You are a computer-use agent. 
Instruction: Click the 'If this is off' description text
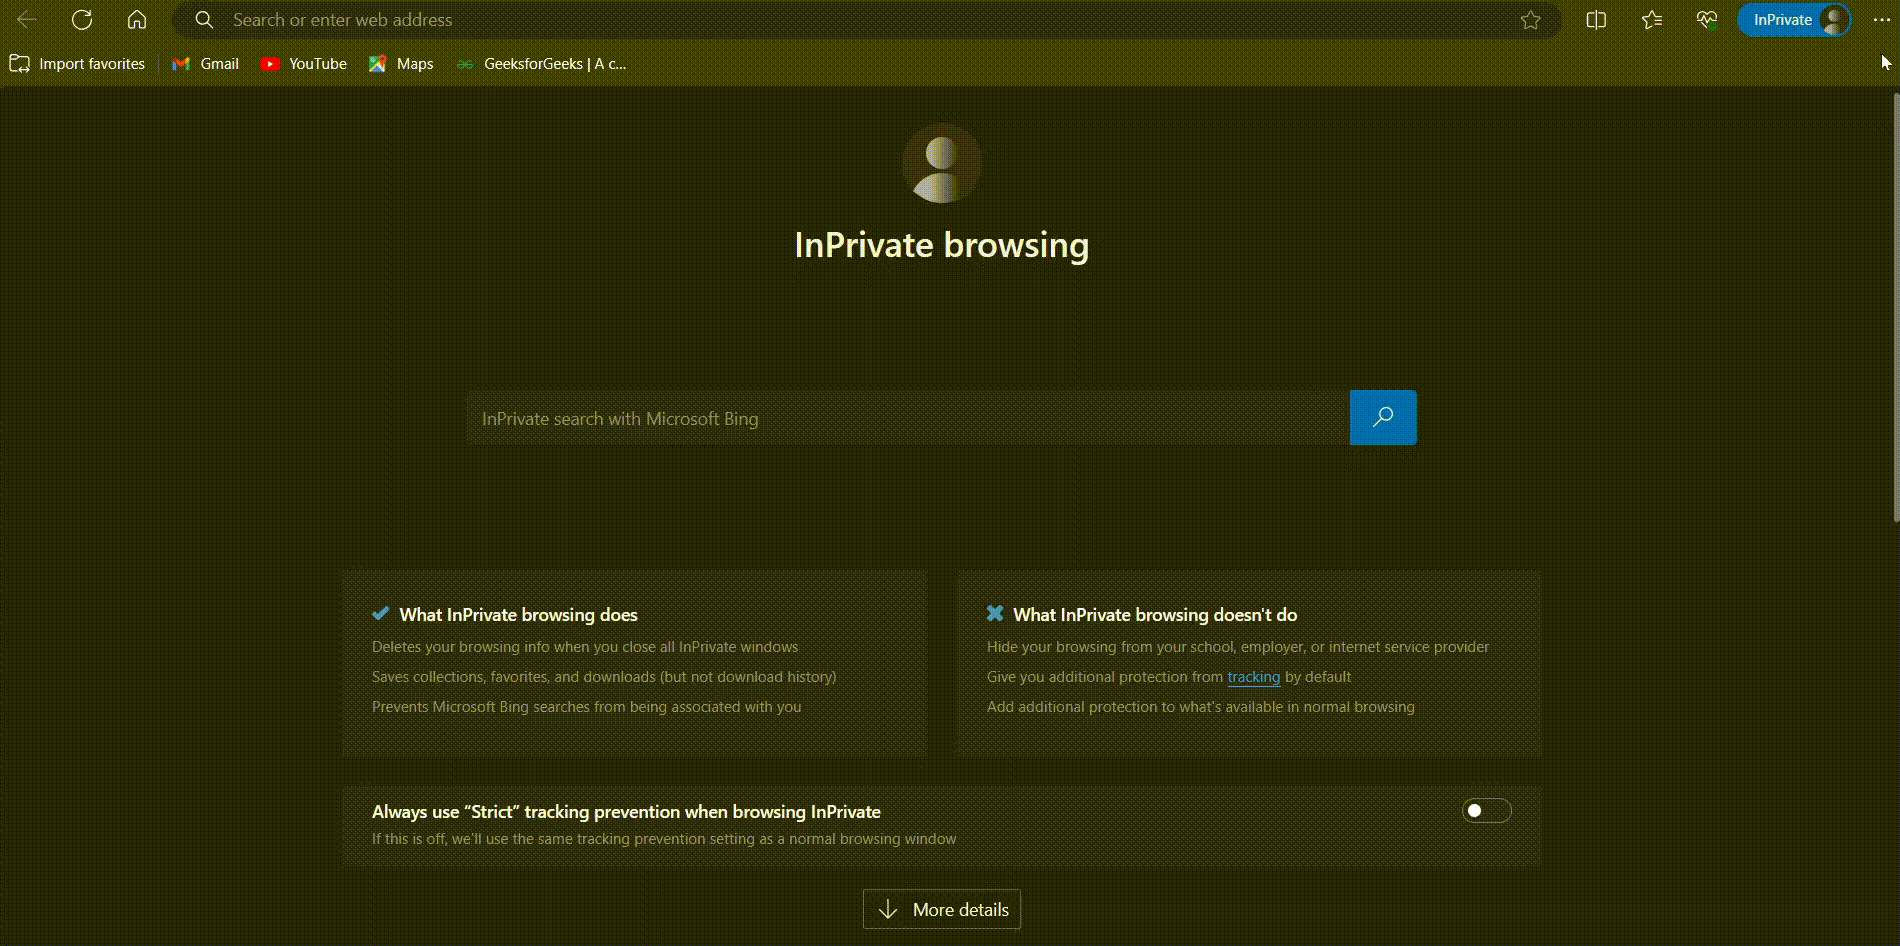(x=664, y=839)
